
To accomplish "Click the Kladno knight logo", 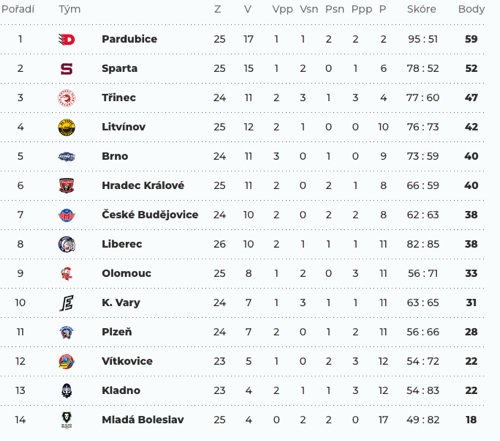I will [x=66, y=391].
